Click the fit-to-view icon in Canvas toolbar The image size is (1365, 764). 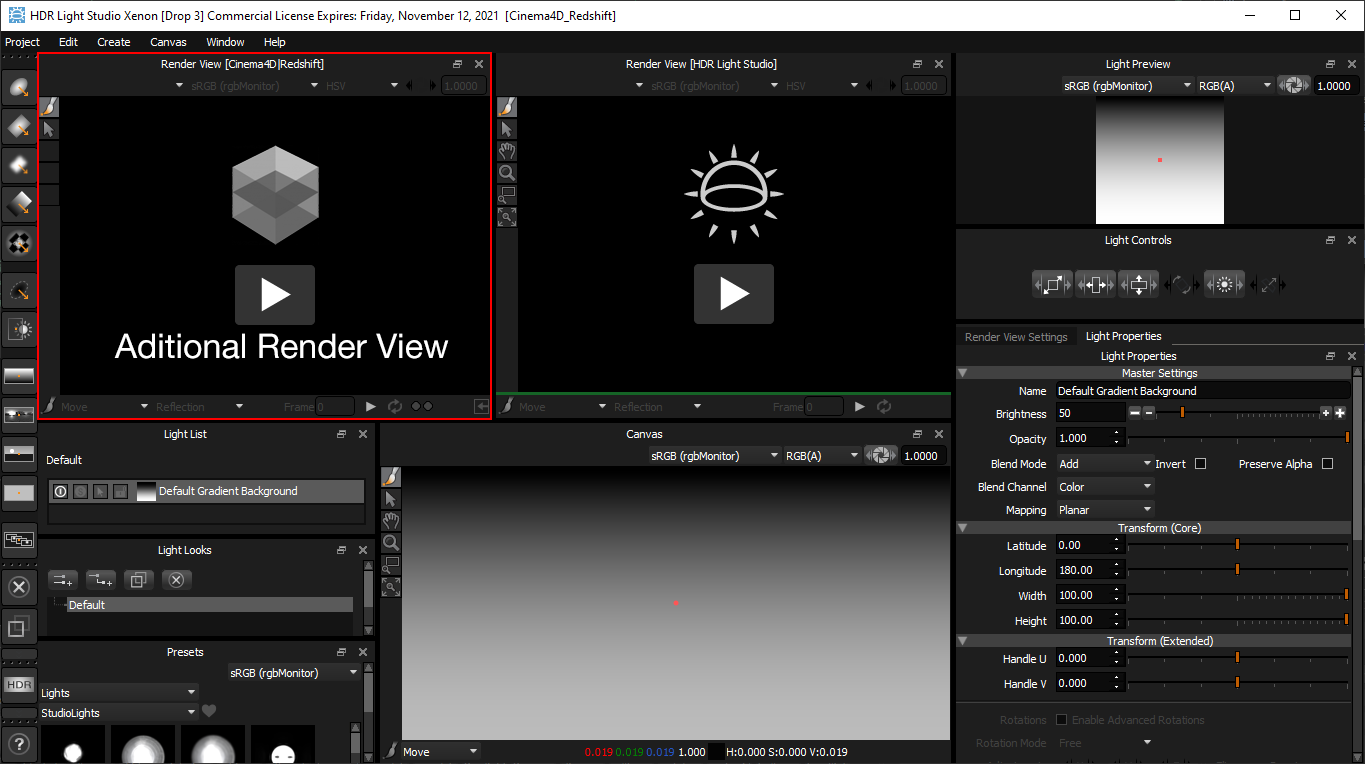[391, 587]
